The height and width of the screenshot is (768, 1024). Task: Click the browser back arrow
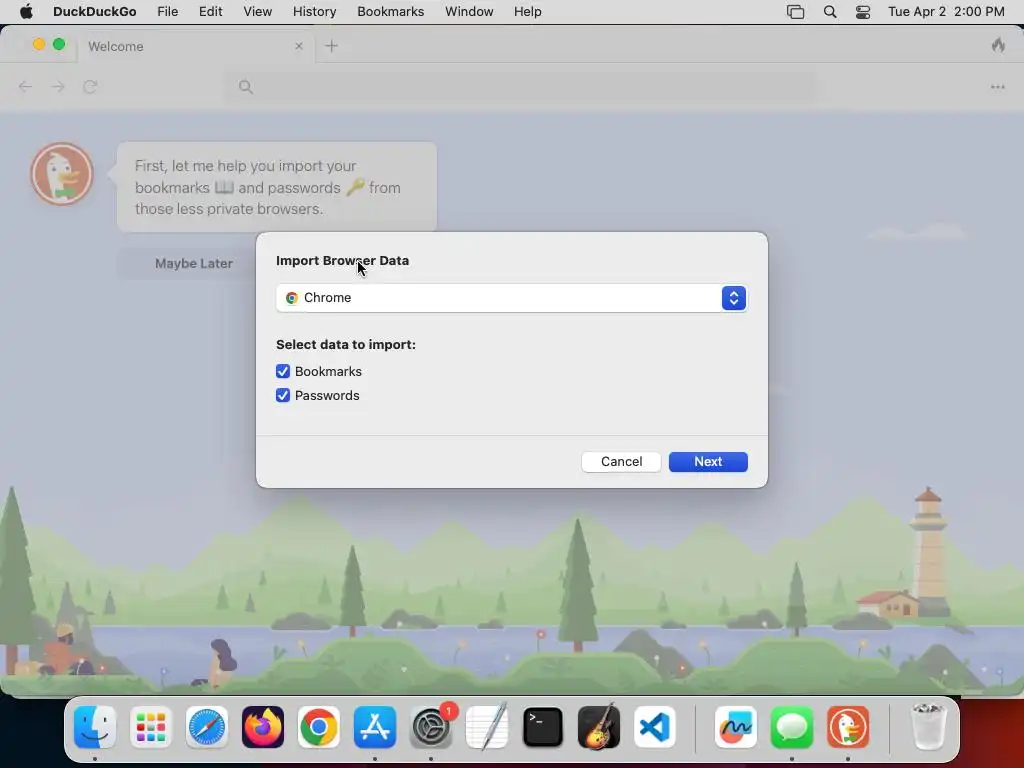coord(25,87)
